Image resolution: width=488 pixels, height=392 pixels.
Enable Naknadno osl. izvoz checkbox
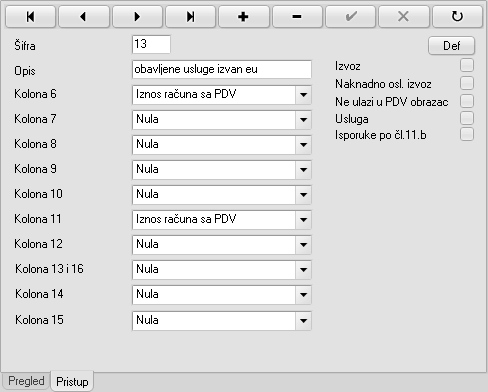467,83
